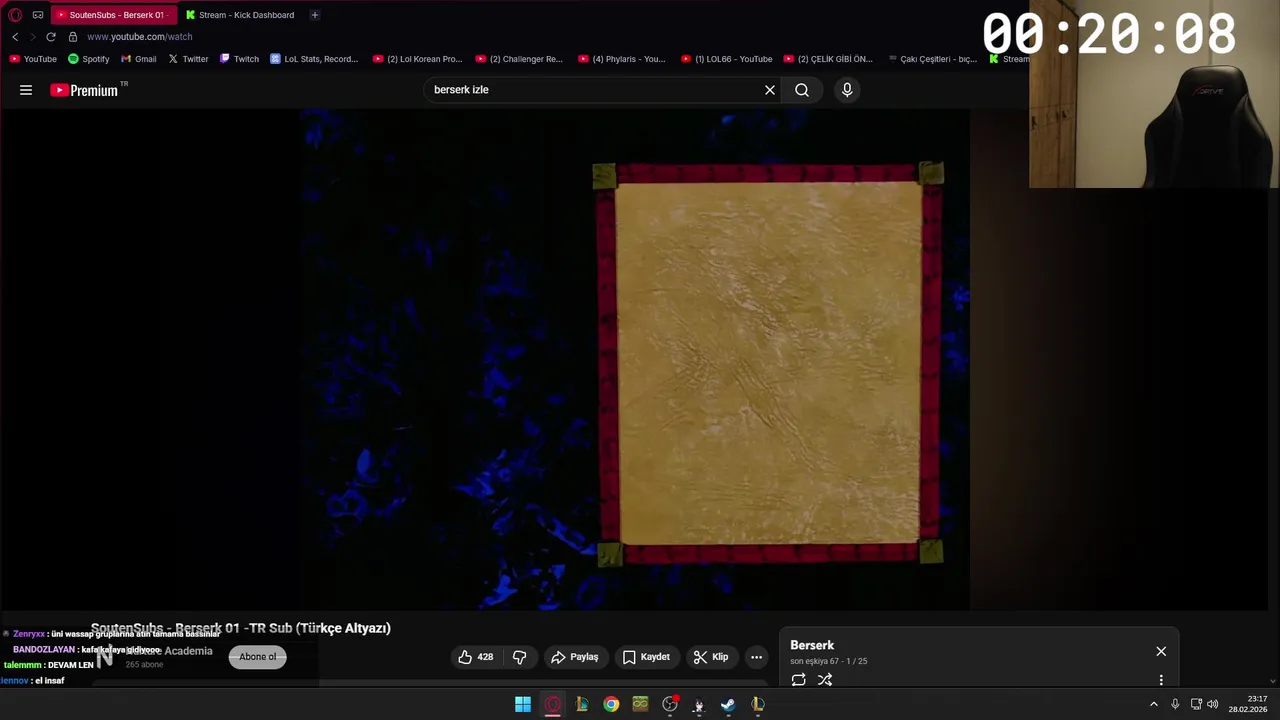The height and width of the screenshot is (720, 1280).
Task: Open the Challenger Re... bookmark
Action: pos(519,59)
